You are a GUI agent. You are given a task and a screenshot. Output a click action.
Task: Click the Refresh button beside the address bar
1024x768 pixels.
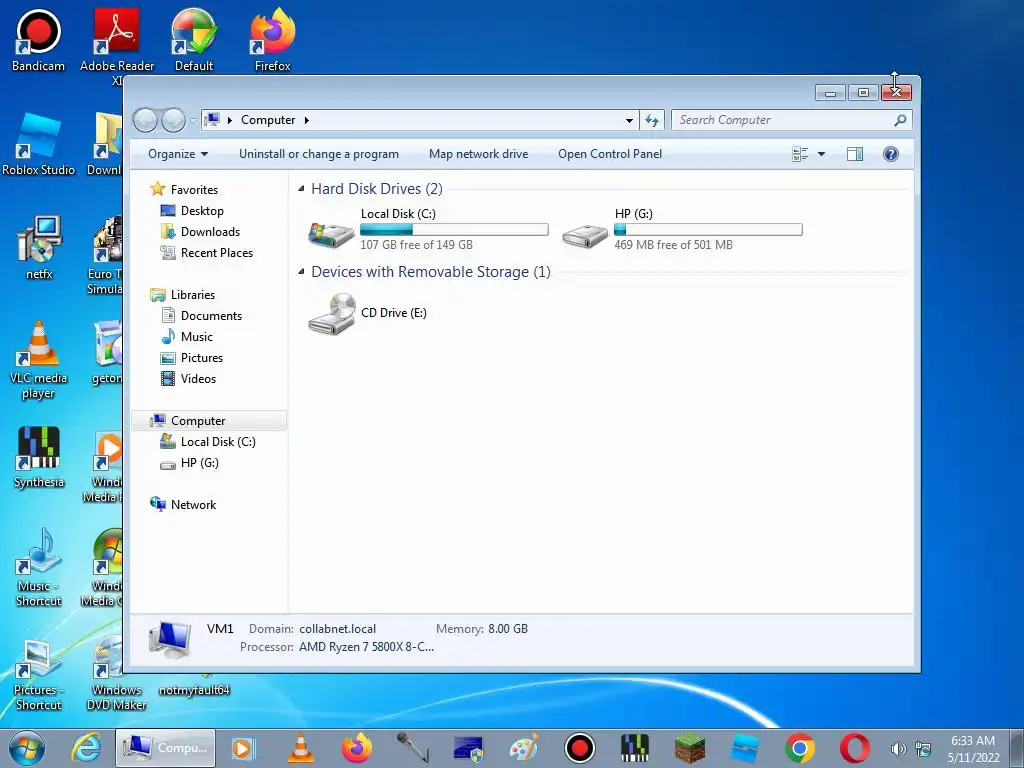point(652,120)
